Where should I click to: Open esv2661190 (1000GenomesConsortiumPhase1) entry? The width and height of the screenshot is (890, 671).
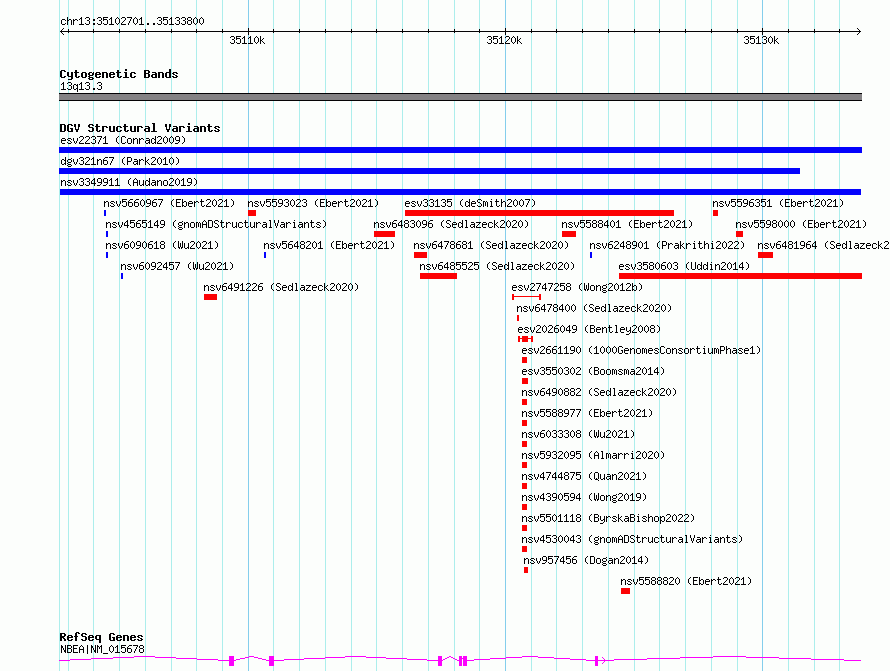[x=641, y=350]
